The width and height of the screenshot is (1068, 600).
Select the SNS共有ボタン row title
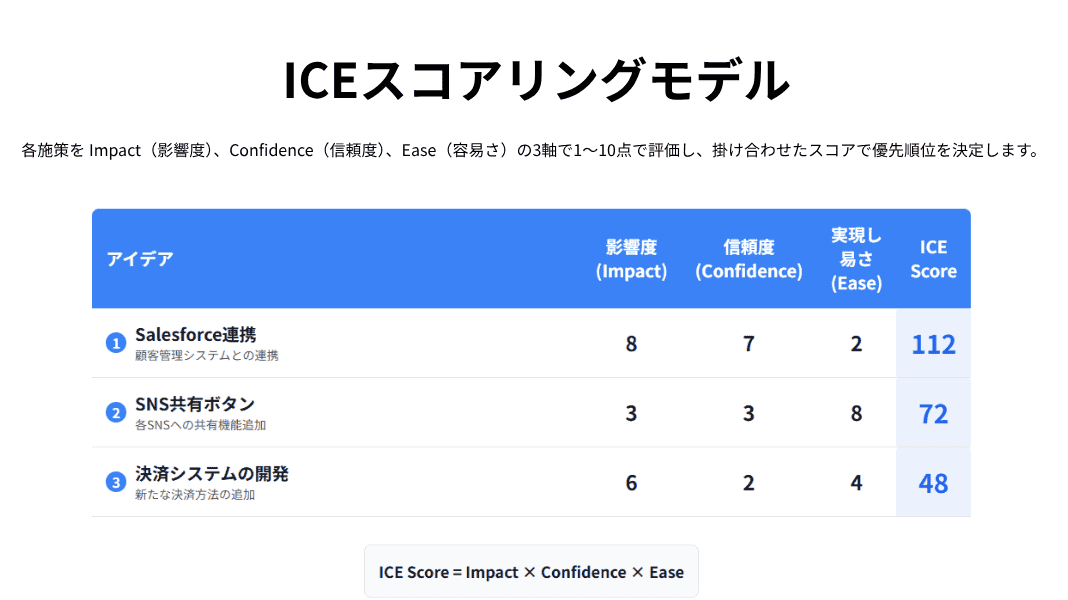coord(195,404)
